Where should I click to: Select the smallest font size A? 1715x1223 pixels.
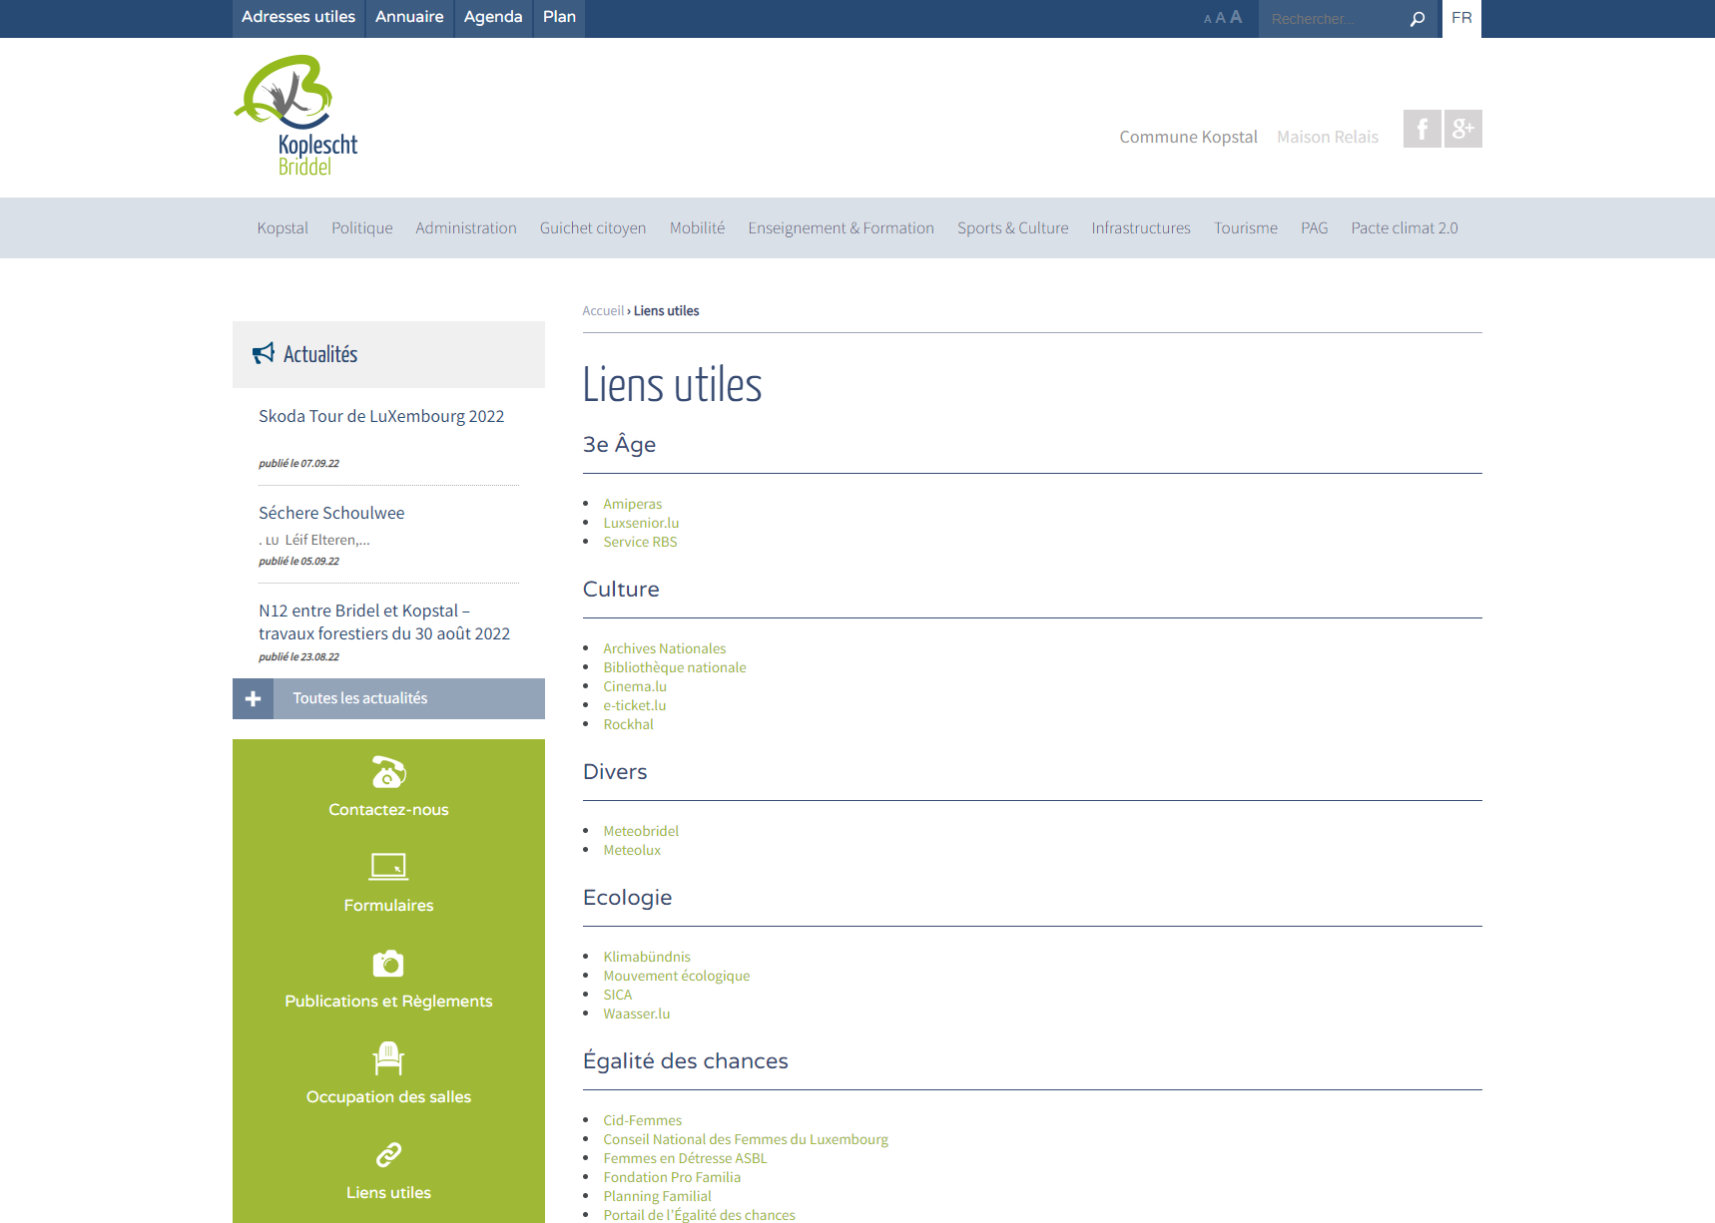(1207, 19)
